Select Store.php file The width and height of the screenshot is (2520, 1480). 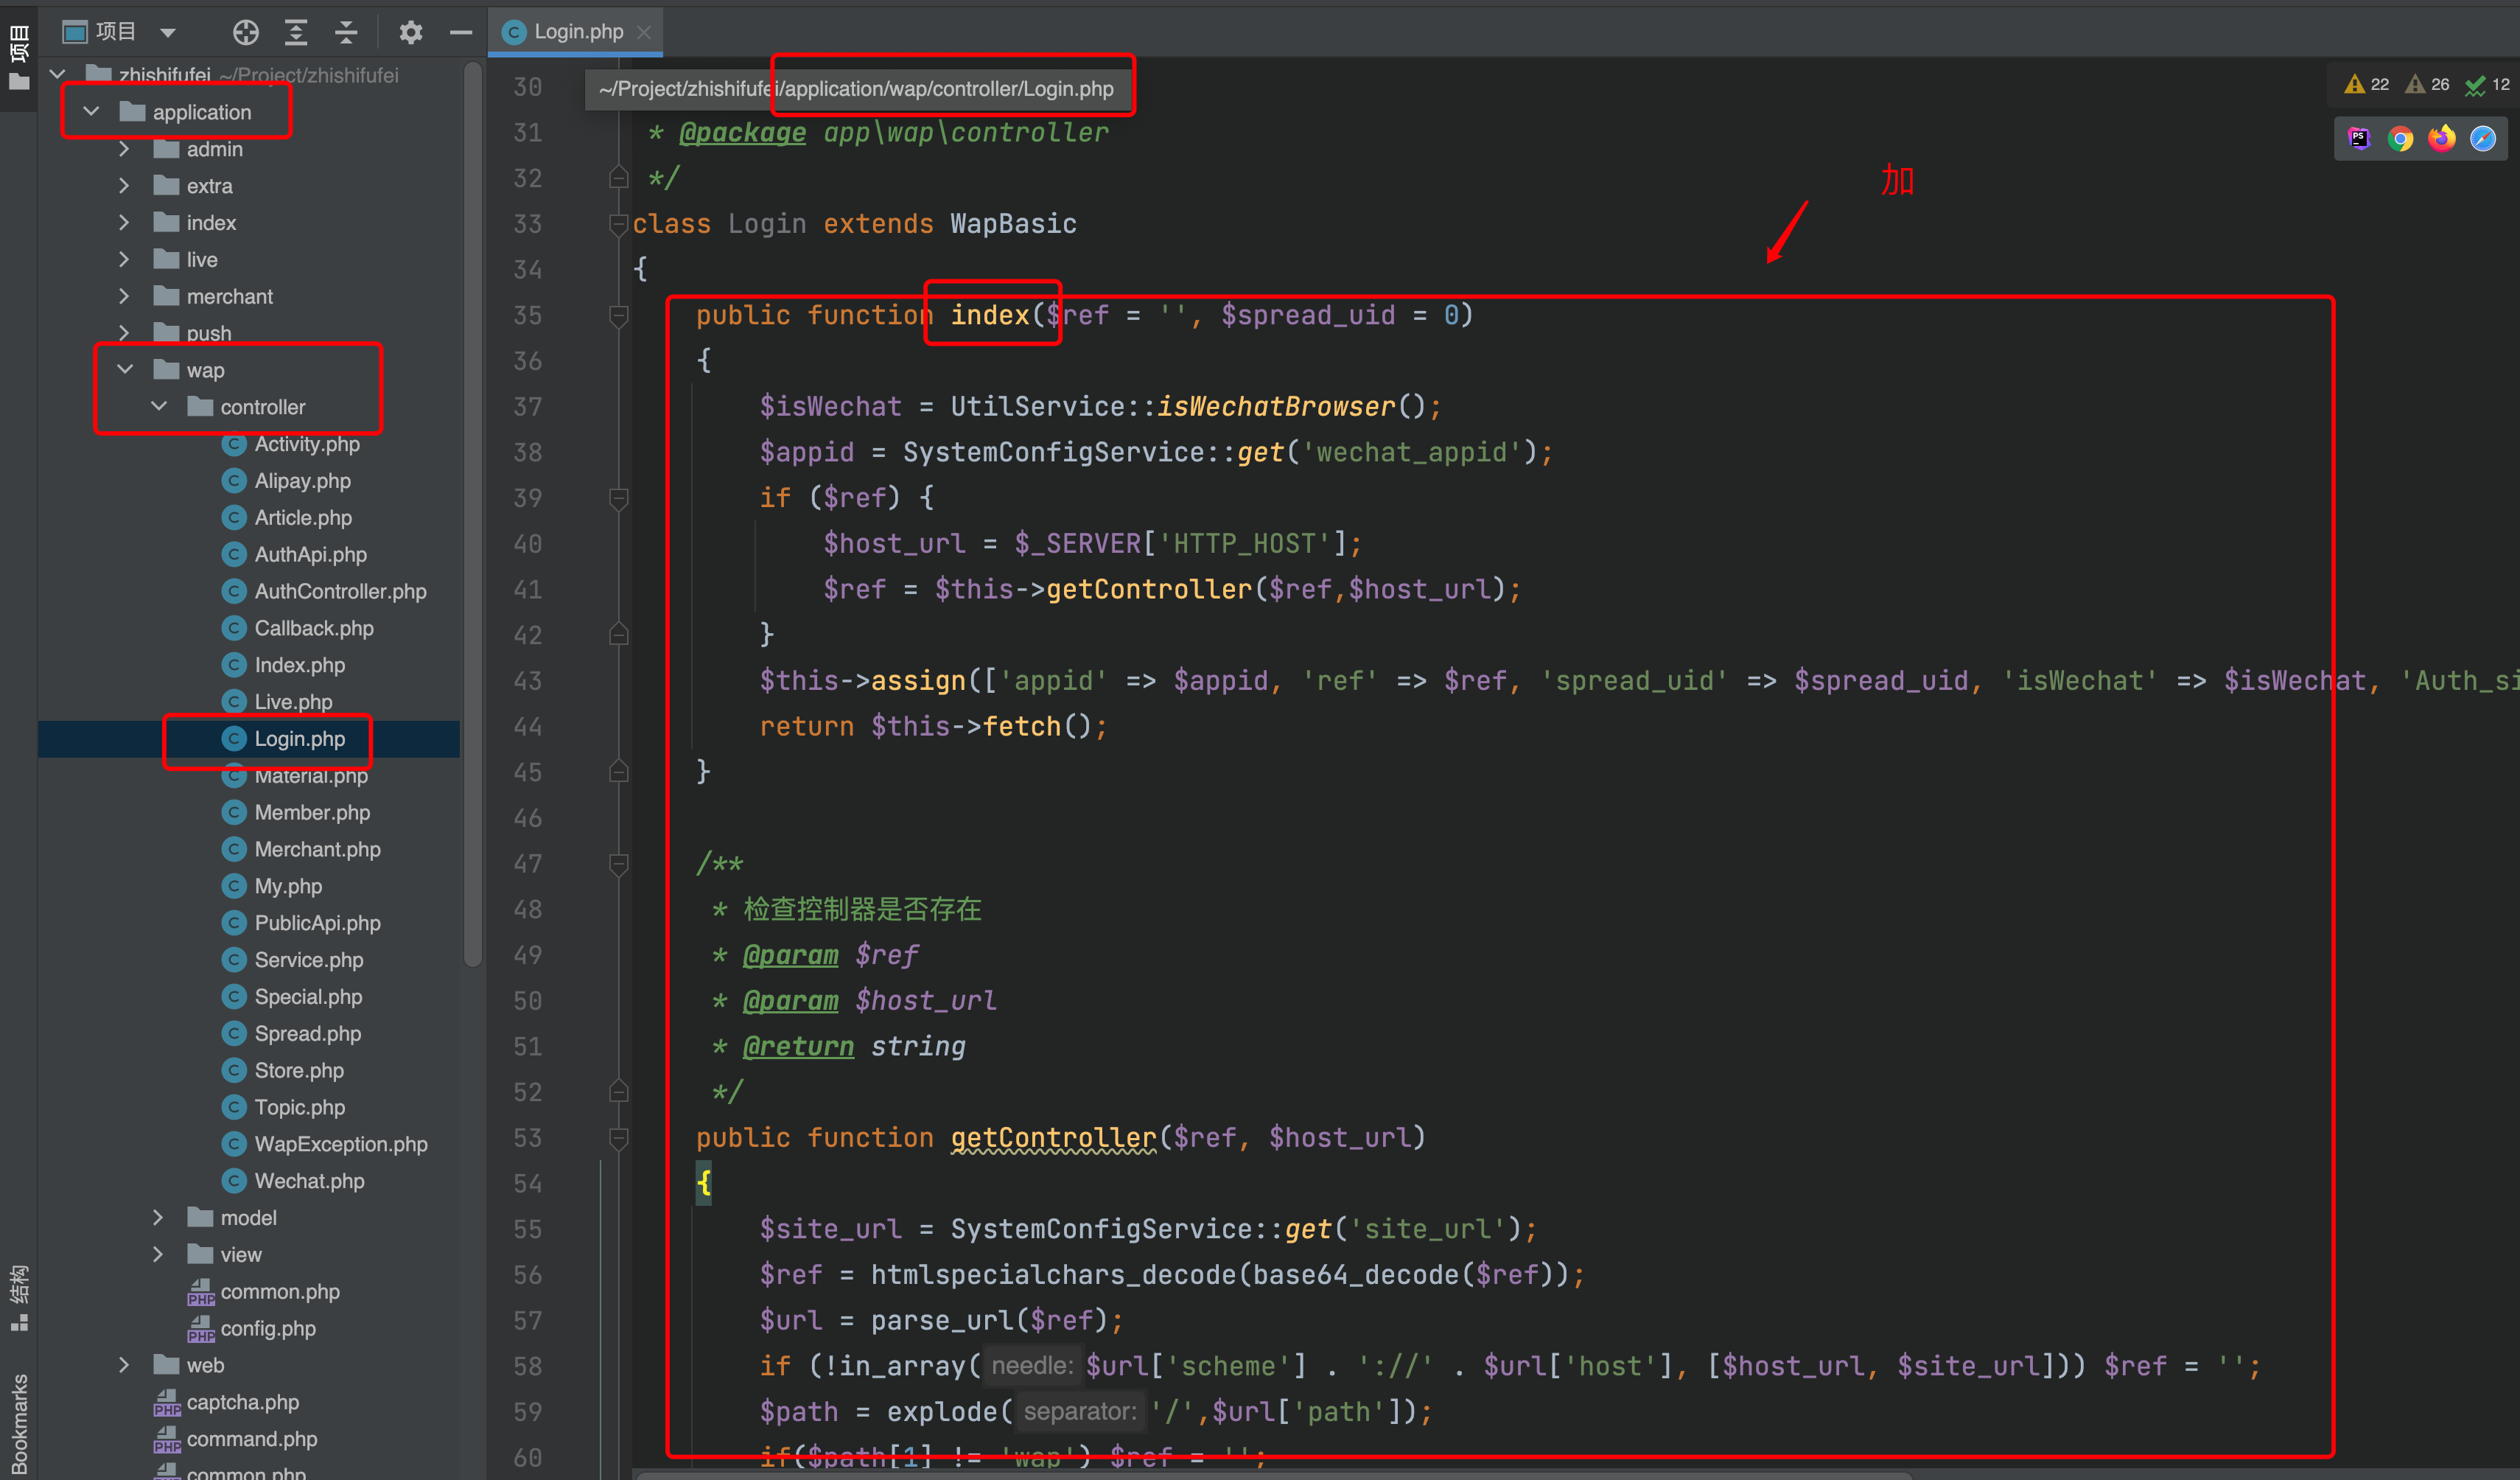(x=283, y=1071)
